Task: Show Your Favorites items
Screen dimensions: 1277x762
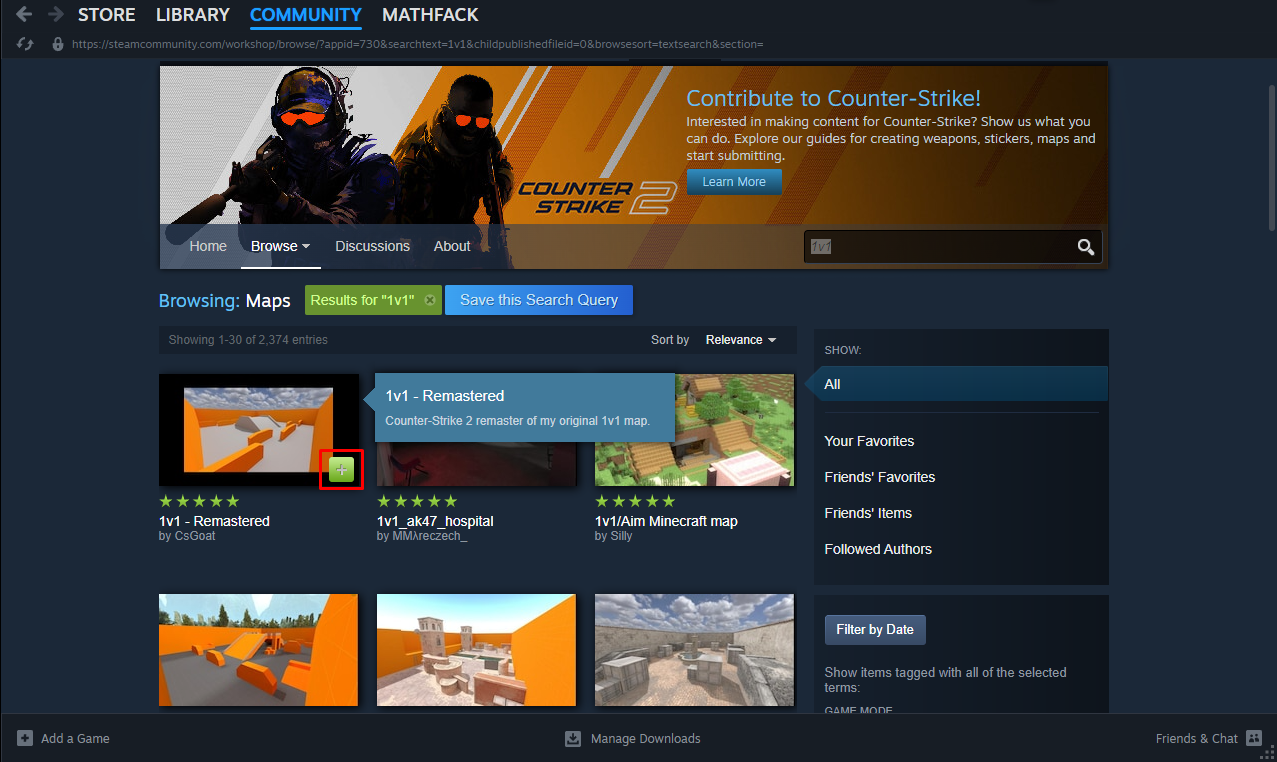Action: pos(869,441)
